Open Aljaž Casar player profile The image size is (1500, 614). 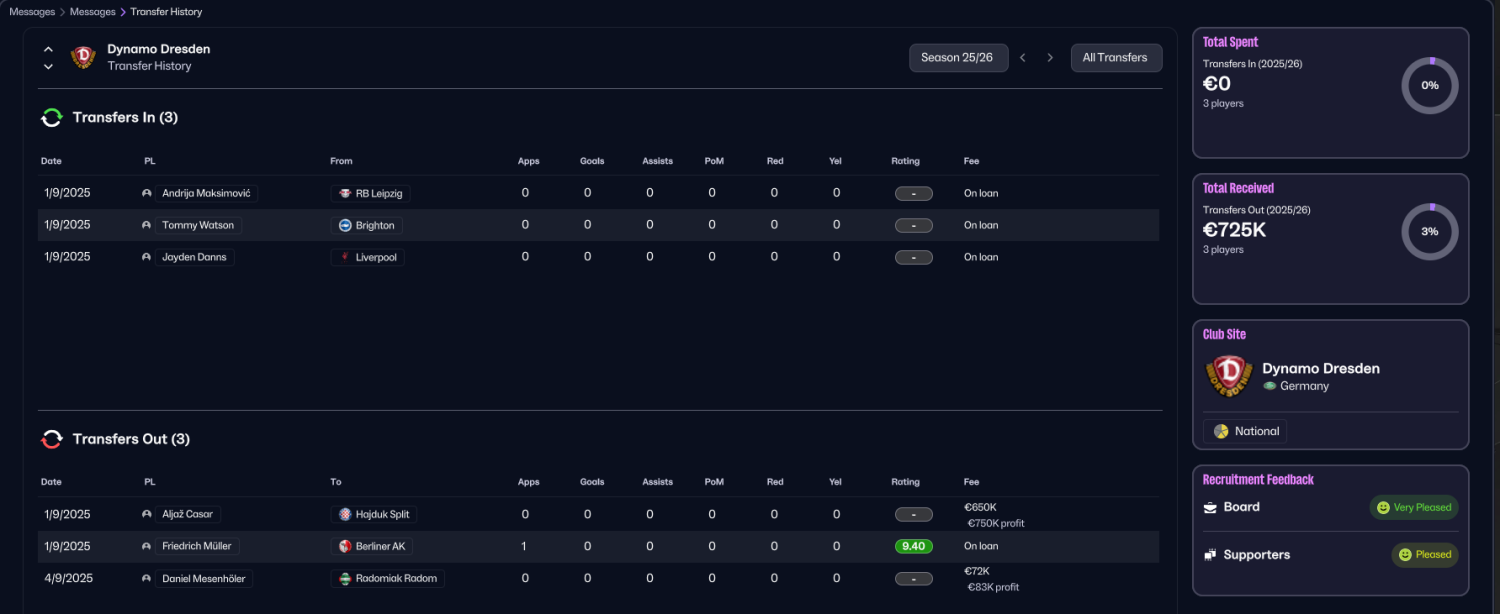187,514
